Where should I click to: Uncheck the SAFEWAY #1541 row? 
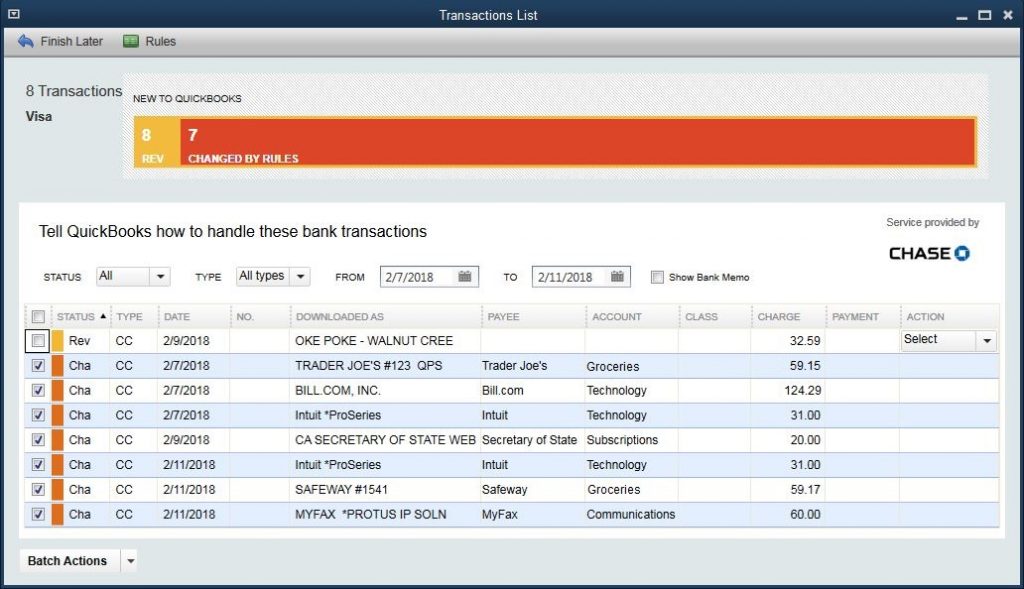[x=39, y=490]
